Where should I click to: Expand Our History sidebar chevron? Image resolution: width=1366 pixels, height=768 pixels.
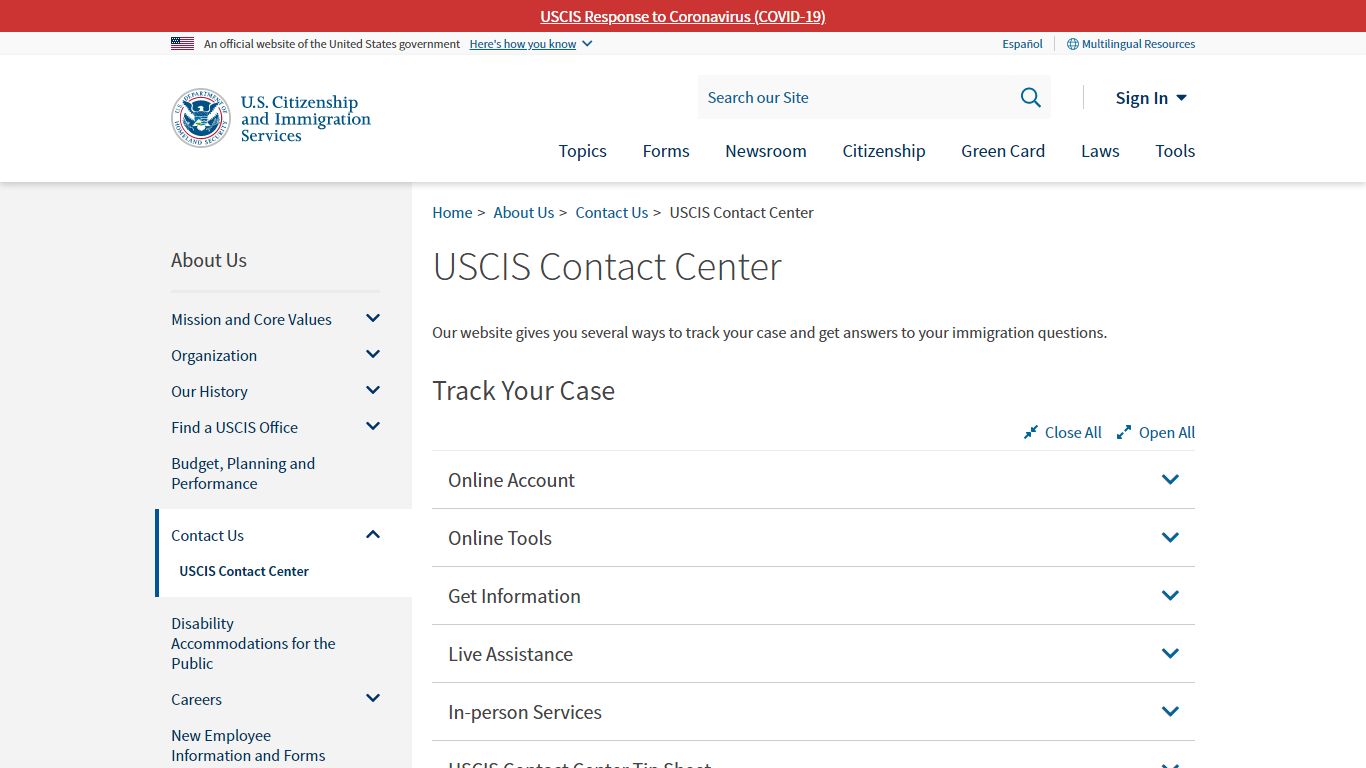pyautogui.click(x=373, y=391)
